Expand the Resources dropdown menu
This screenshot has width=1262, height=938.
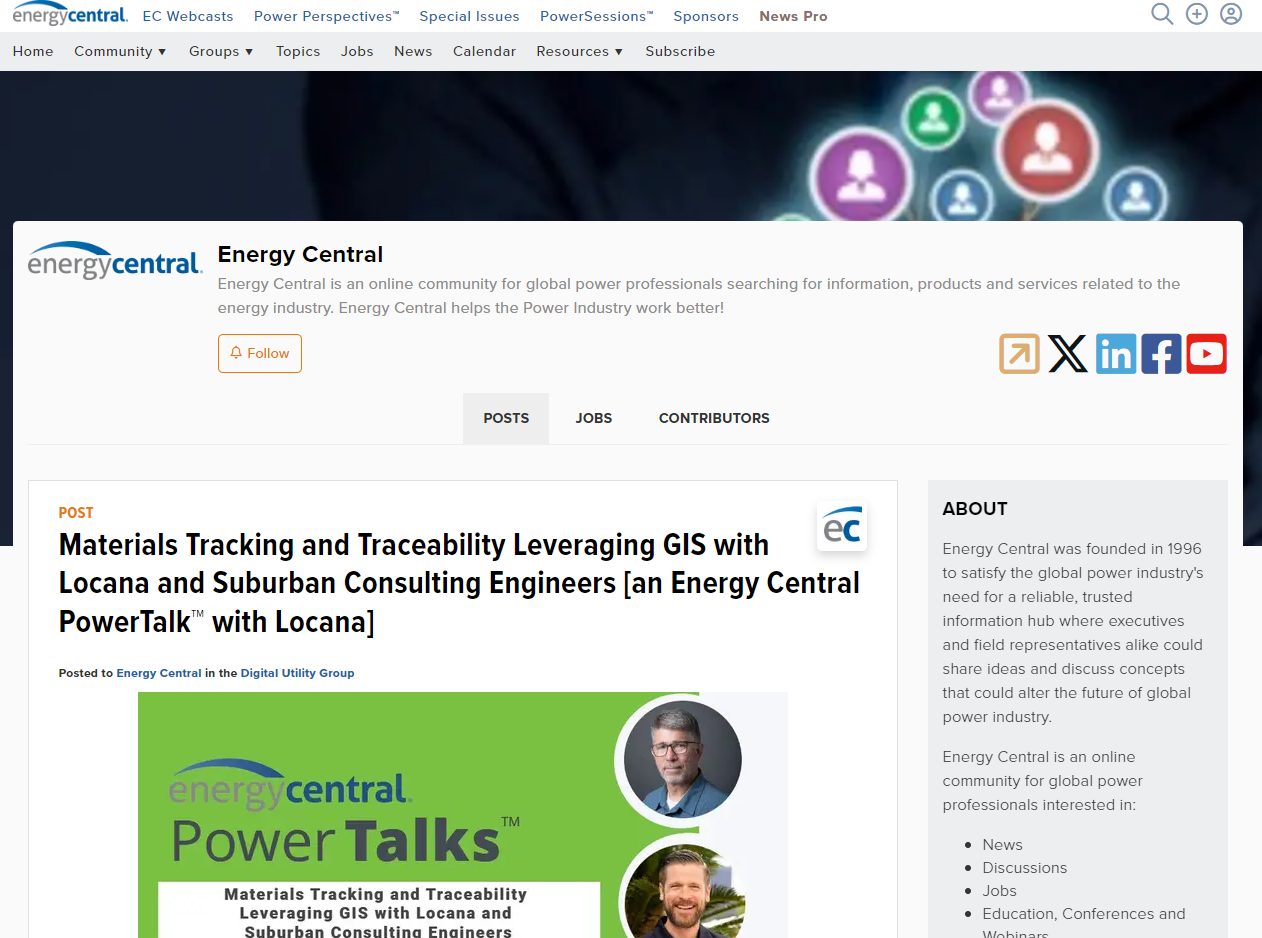tap(579, 51)
